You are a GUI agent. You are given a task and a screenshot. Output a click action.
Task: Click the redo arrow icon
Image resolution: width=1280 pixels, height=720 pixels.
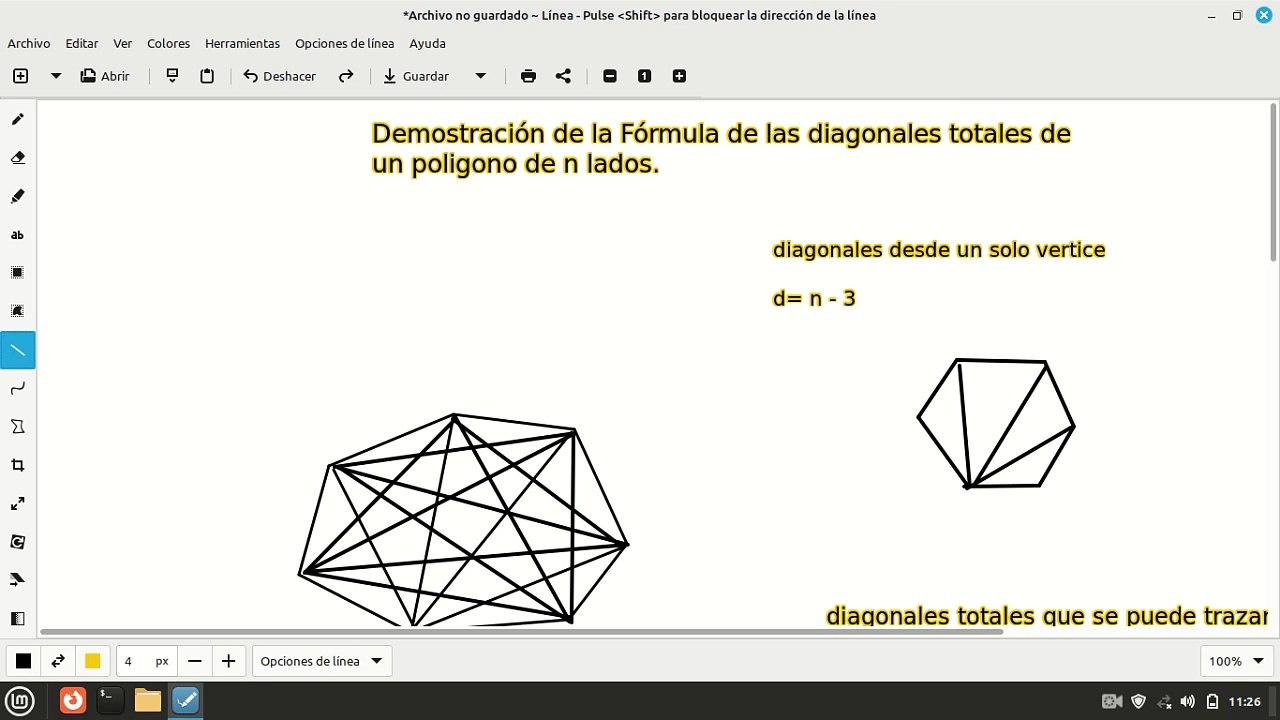346,76
